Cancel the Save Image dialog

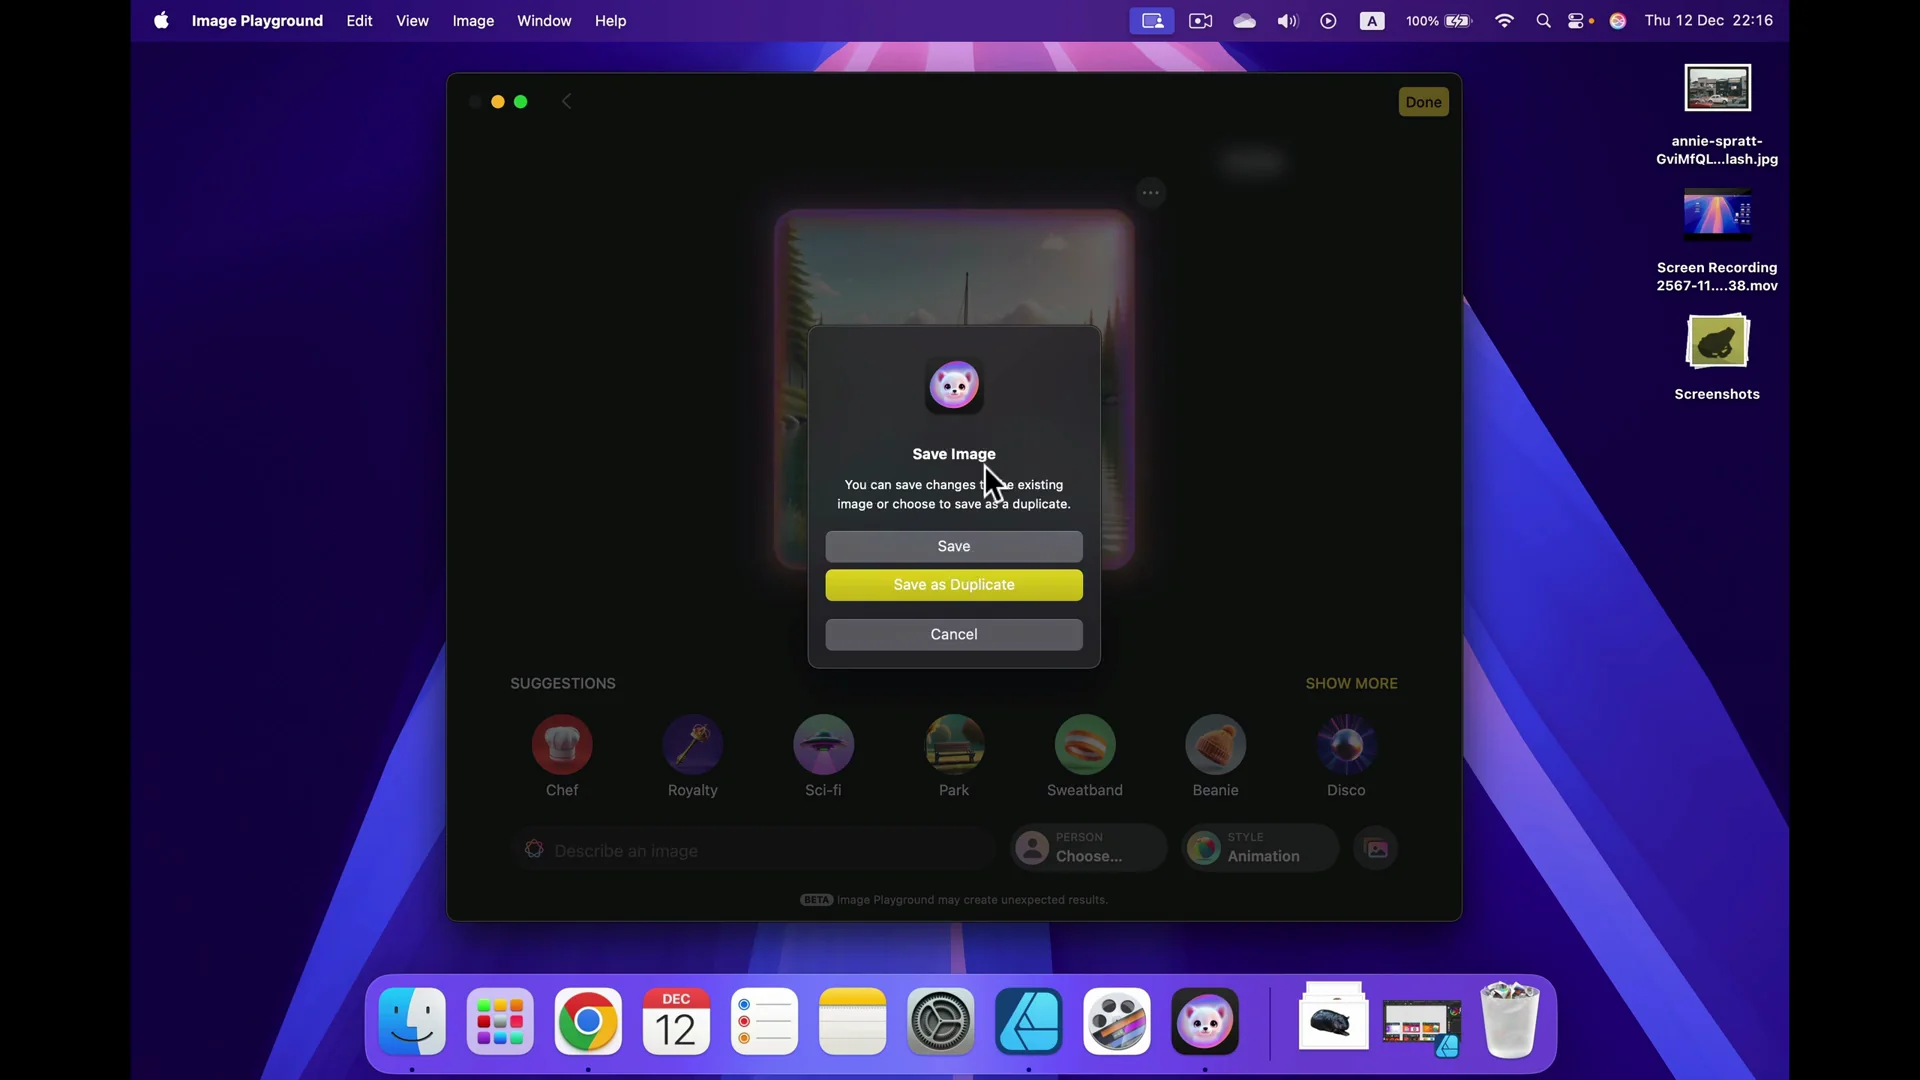tap(953, 634)
